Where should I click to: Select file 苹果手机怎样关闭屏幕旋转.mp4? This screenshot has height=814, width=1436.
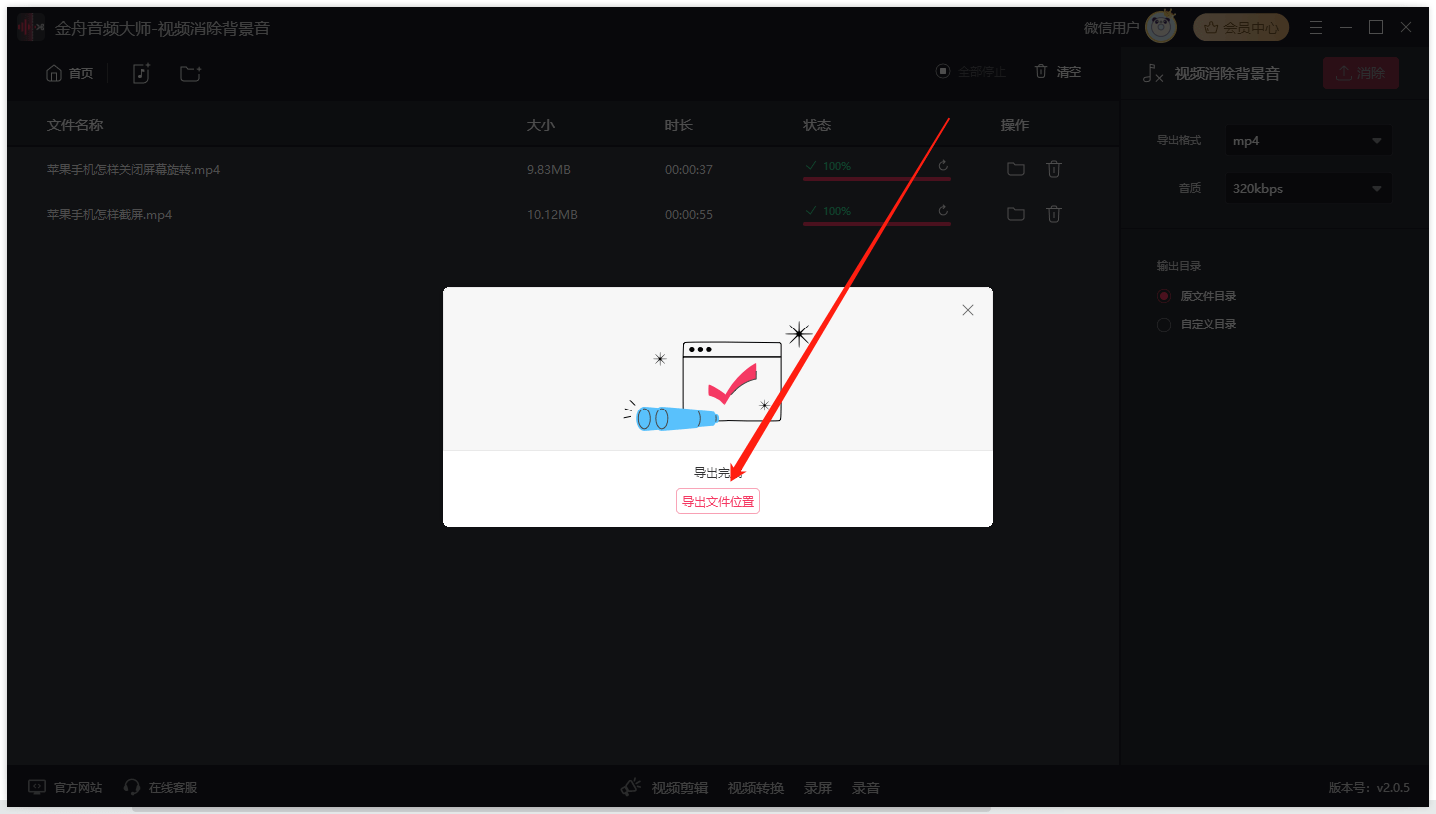(134, 170)
